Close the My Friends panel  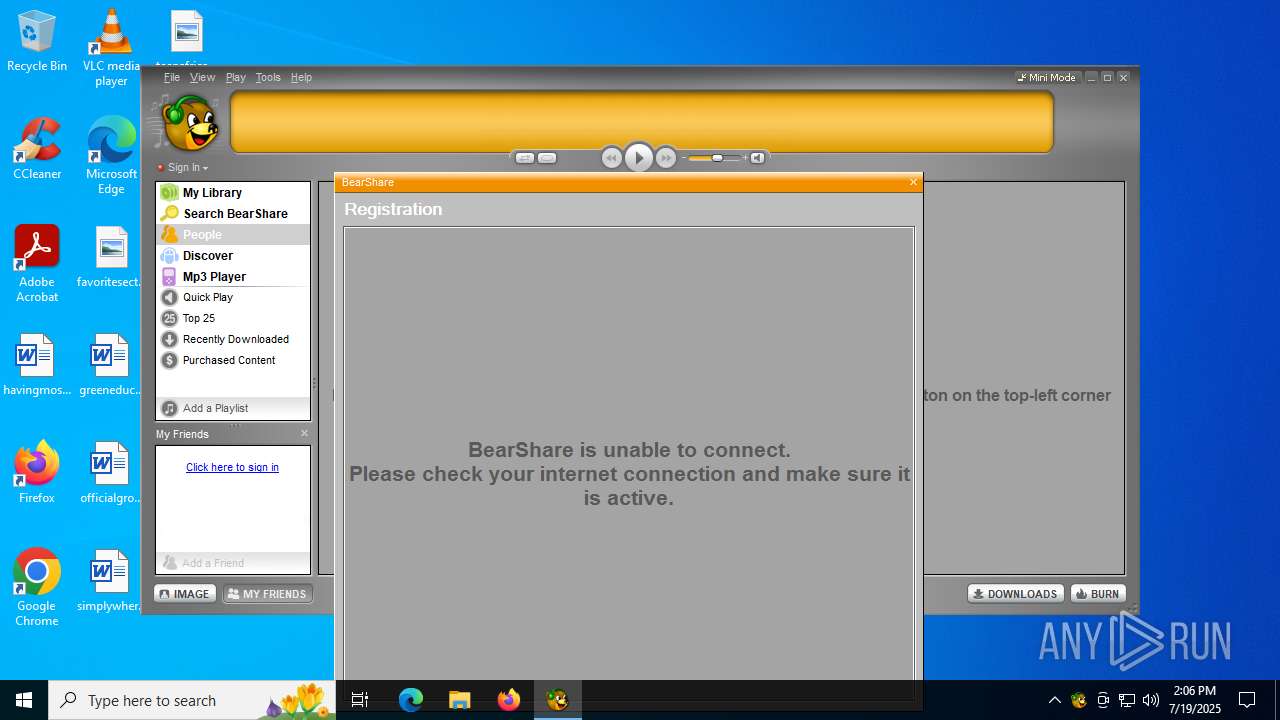click(x=305, y=433)
